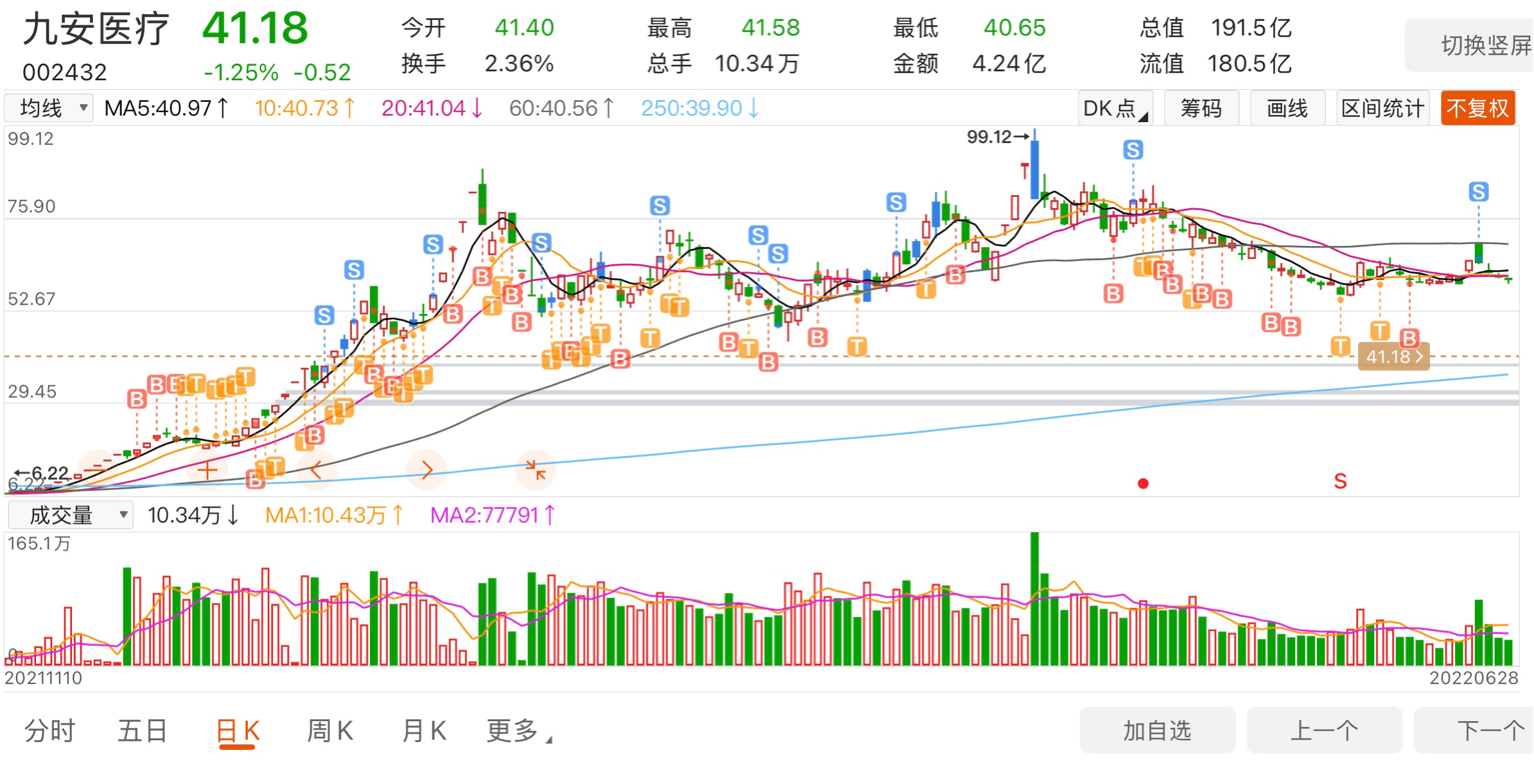This screenshot has height=768, width=1534.
Task: Tap the tallest green volume bar
Action: [1034, 599]
